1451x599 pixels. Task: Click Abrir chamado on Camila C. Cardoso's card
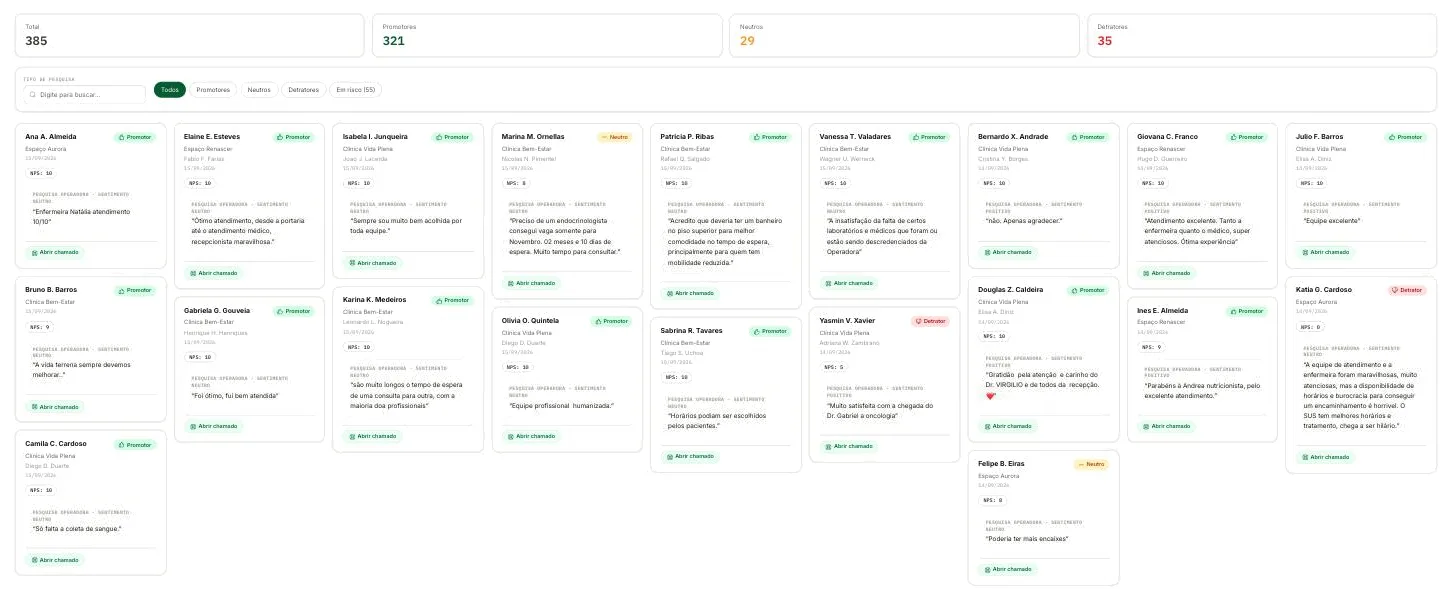[x=55, y=560]
